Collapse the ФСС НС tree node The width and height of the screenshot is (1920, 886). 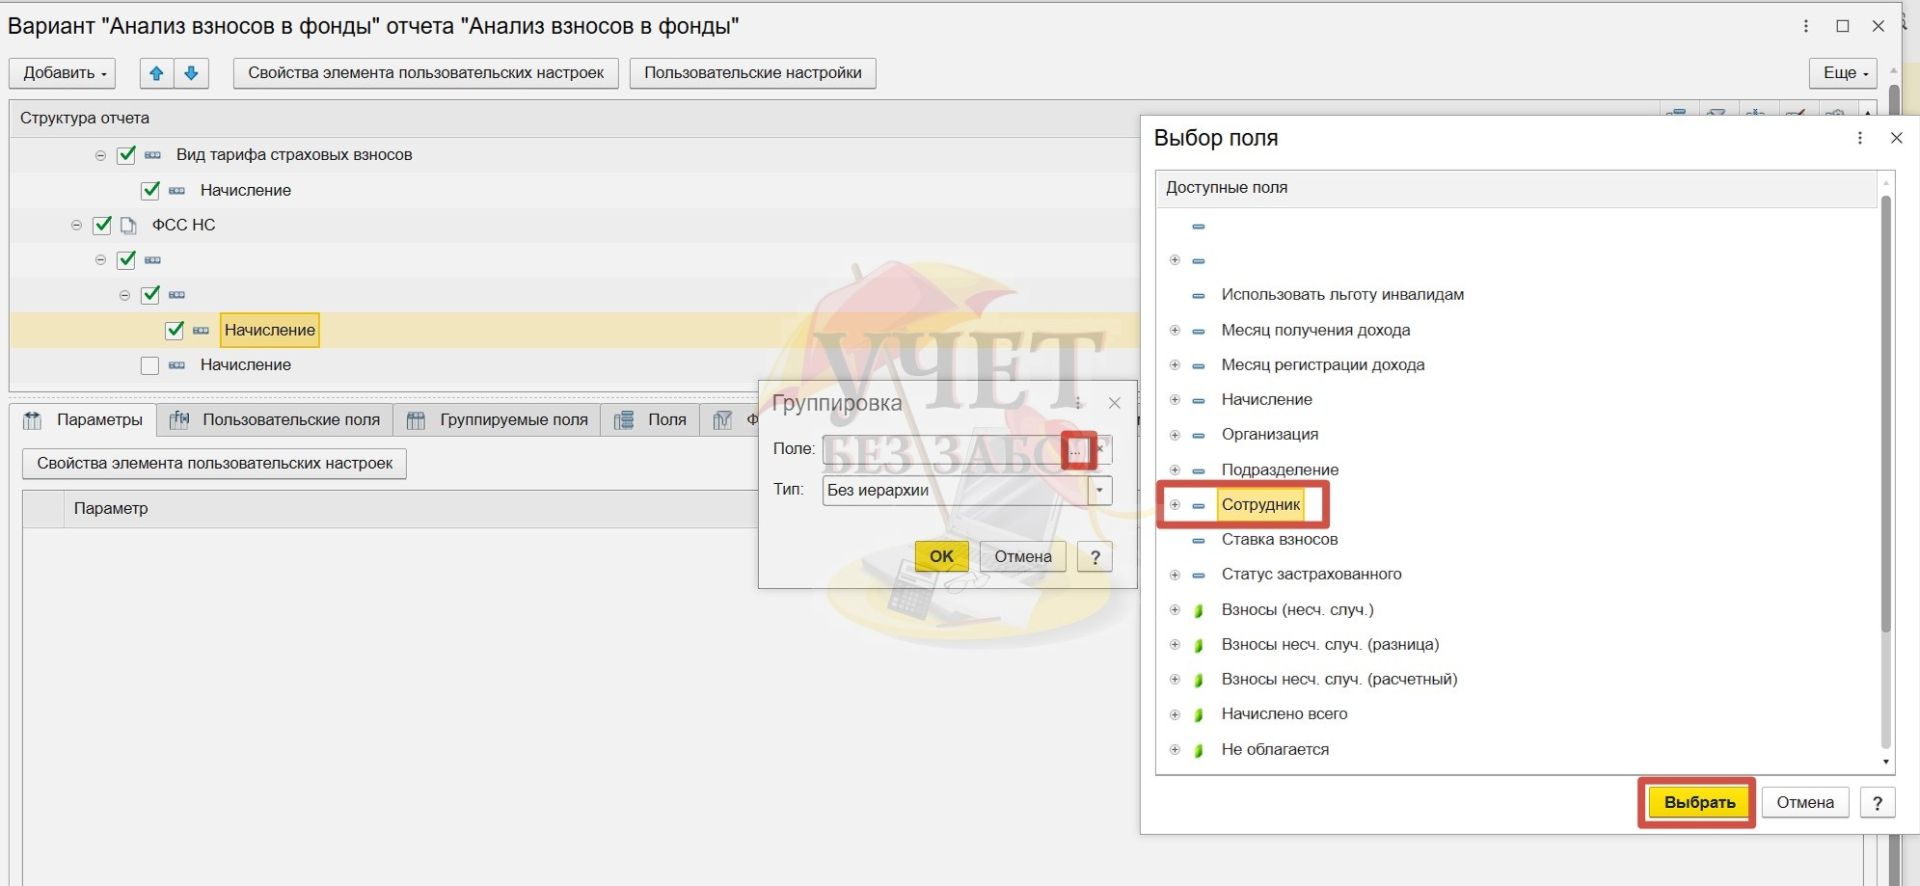pos(76,225)
